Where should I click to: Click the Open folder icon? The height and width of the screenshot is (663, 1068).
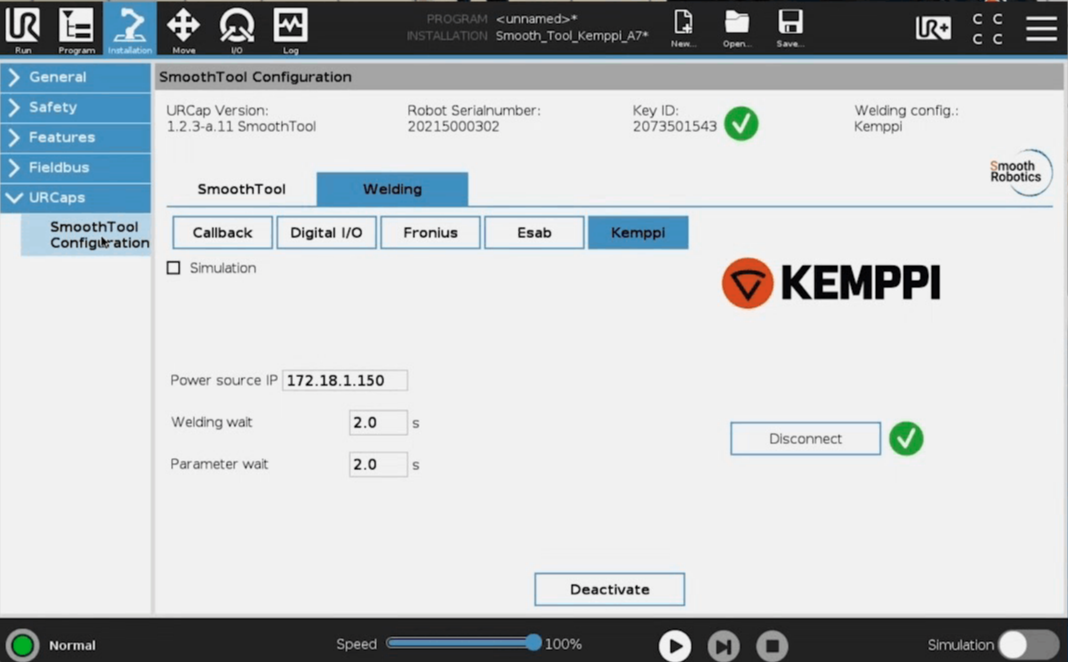736,28
